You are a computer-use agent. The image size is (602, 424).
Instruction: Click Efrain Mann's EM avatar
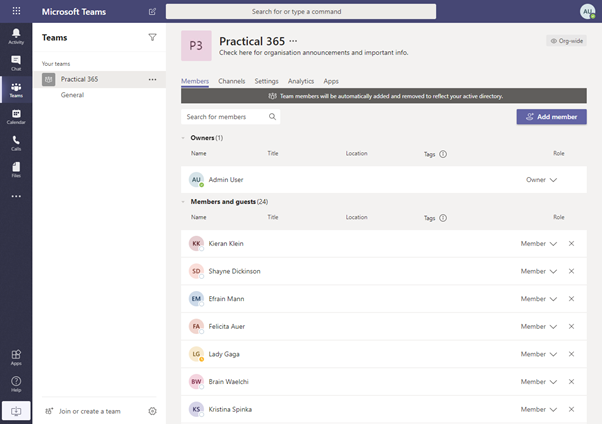(196, 299)
